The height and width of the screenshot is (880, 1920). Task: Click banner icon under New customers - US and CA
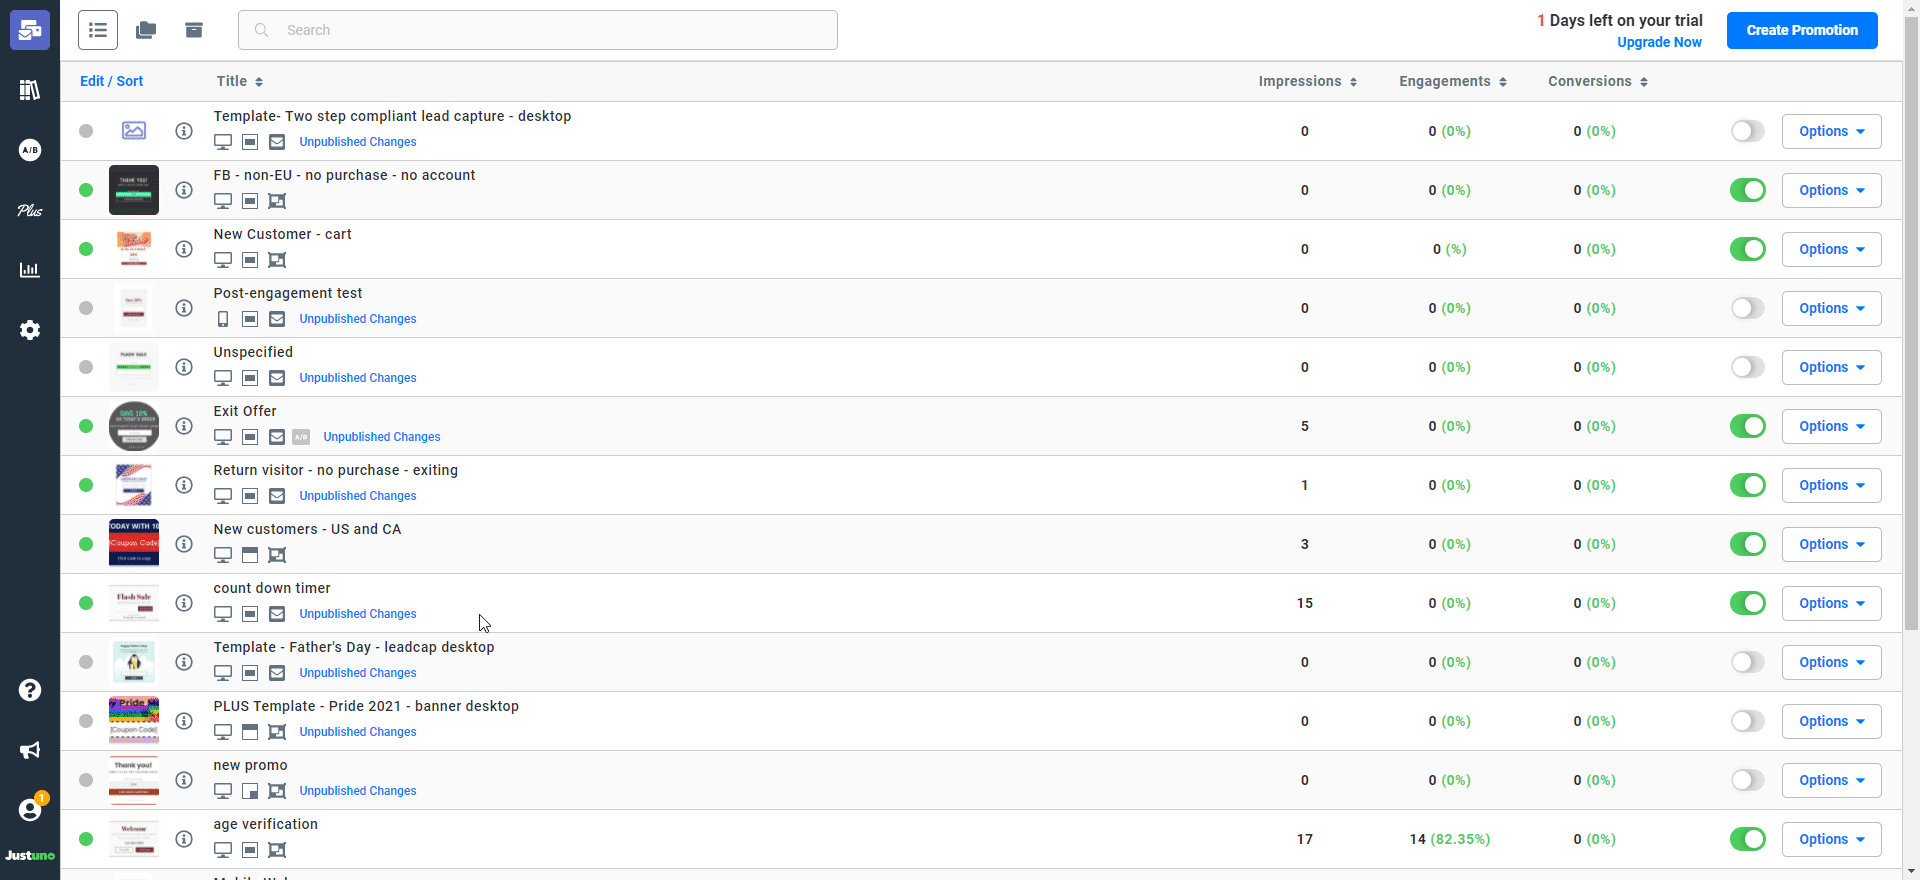coord(250,555)
